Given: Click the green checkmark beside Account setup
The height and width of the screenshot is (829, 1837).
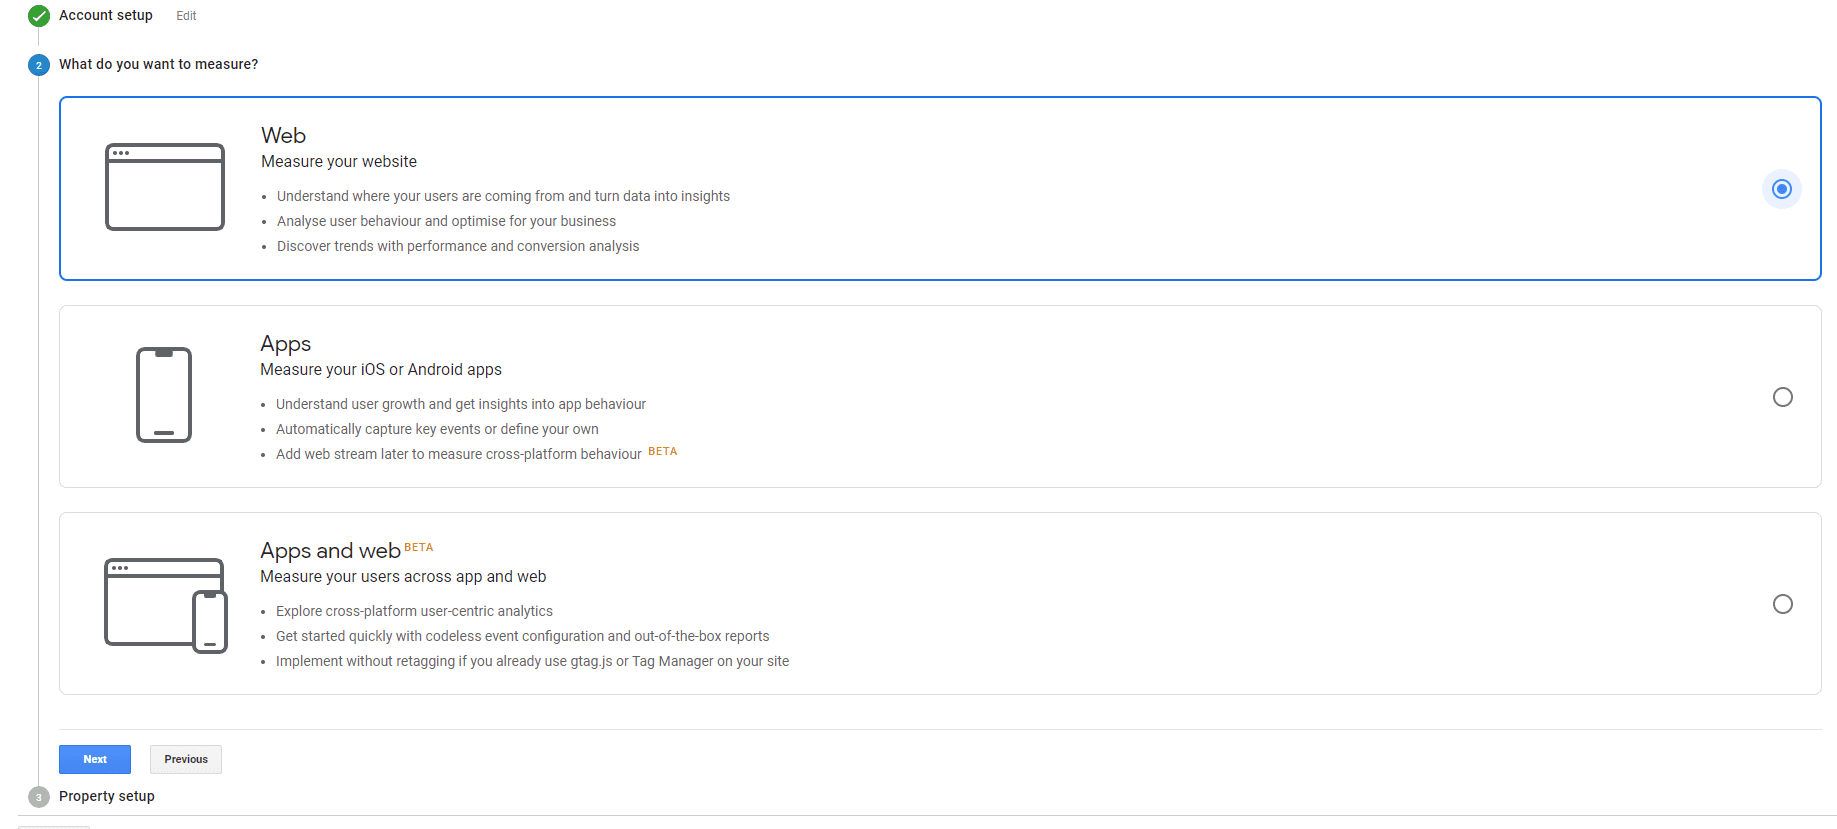Looking at the screenshot, I should (x=39, y=16).
